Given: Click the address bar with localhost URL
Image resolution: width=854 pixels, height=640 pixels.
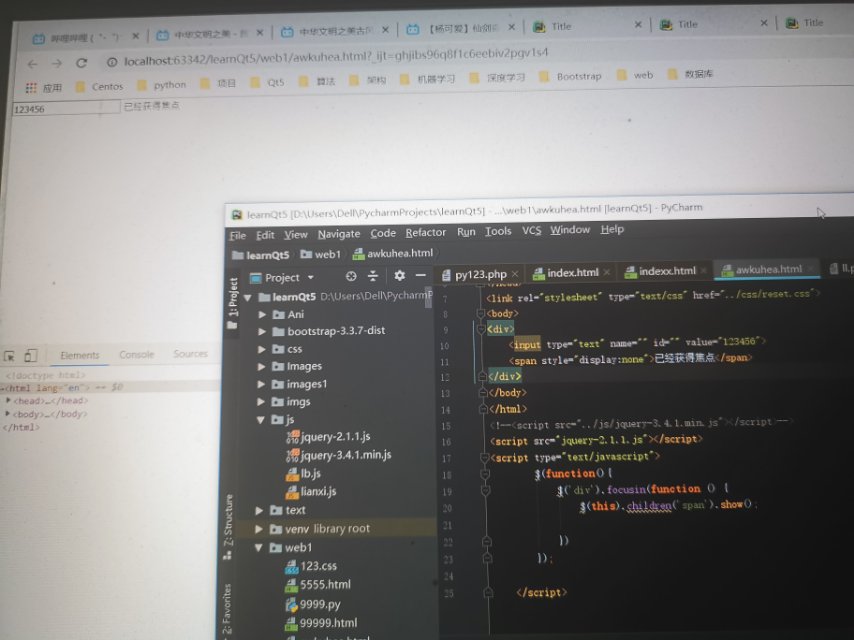Looking at the screenshot, I should pyautogui.click(x=336, y=57).
